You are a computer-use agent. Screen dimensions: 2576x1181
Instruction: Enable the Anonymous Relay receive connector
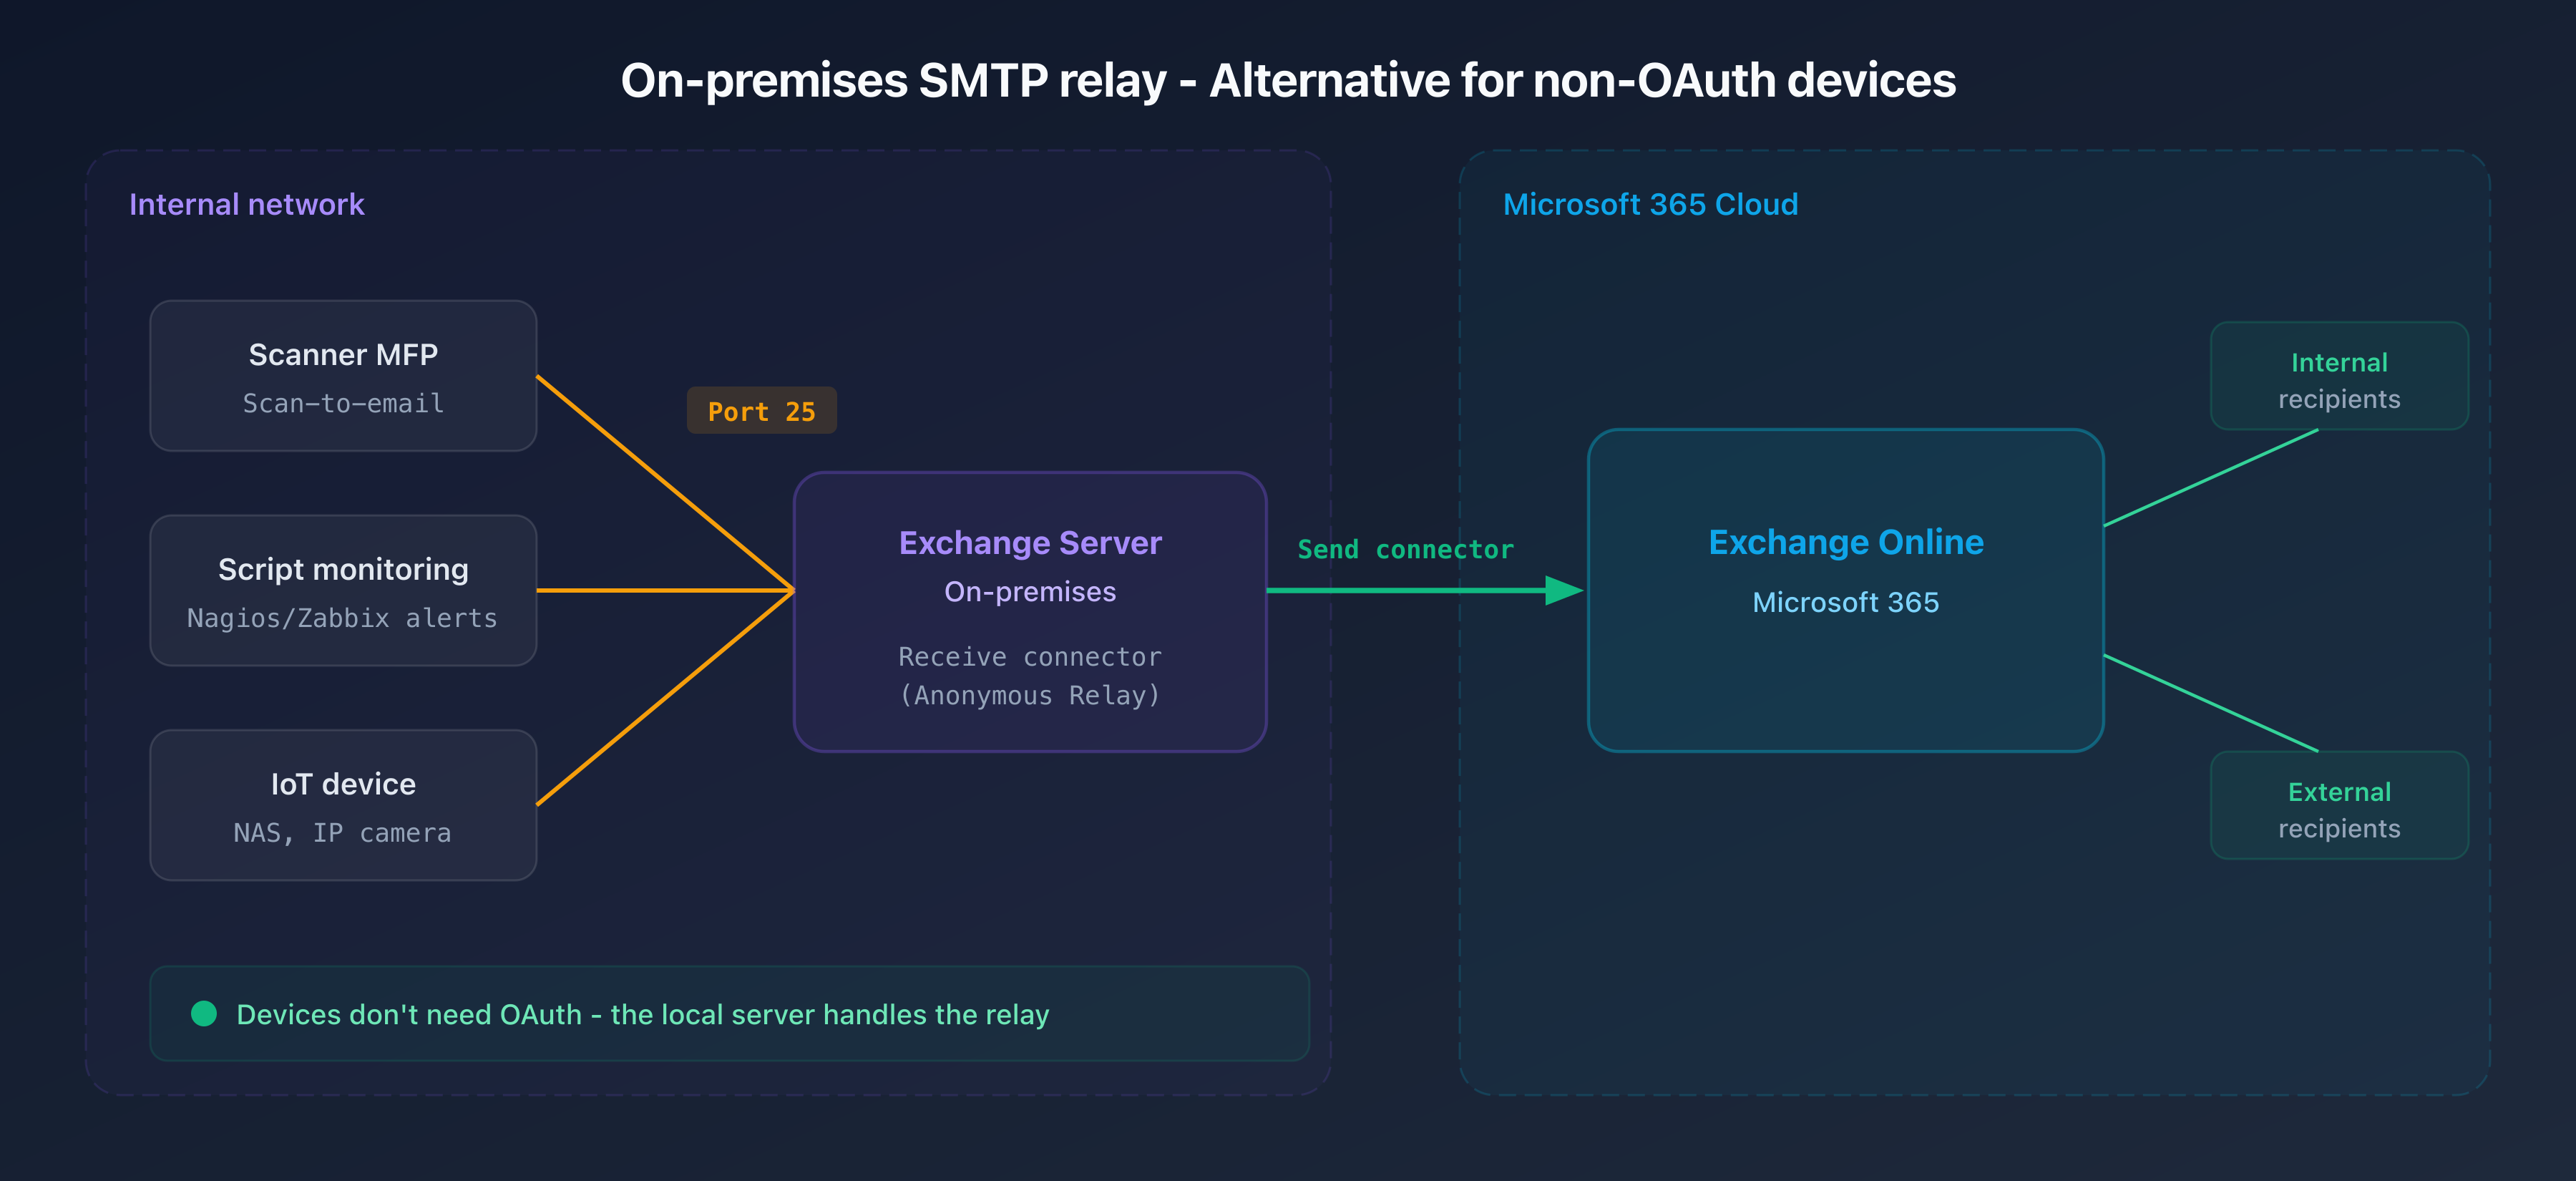(x=1029, y=675)
